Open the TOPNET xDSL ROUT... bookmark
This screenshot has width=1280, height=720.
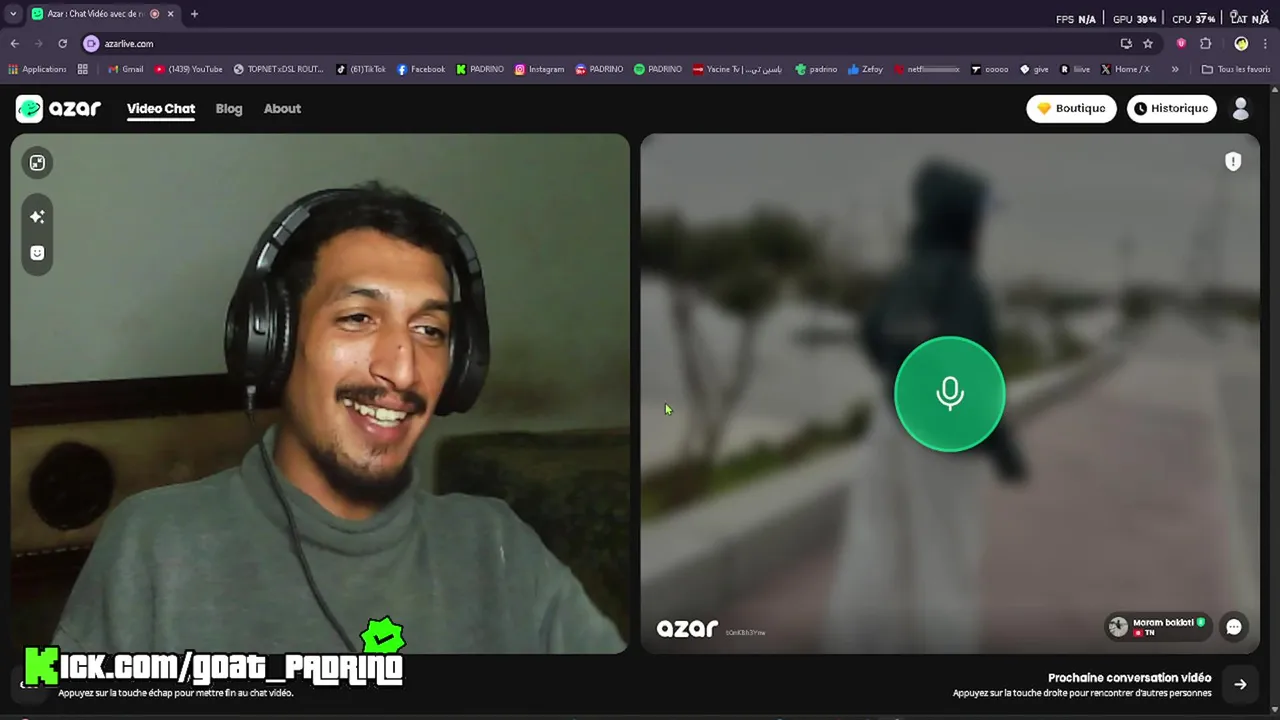tap(278, 69)
